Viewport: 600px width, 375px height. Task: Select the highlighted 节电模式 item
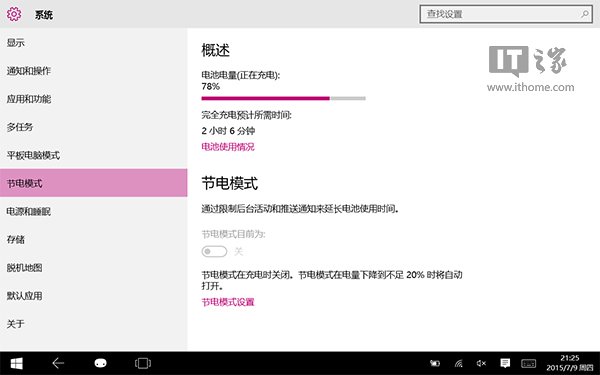[94, 183]
